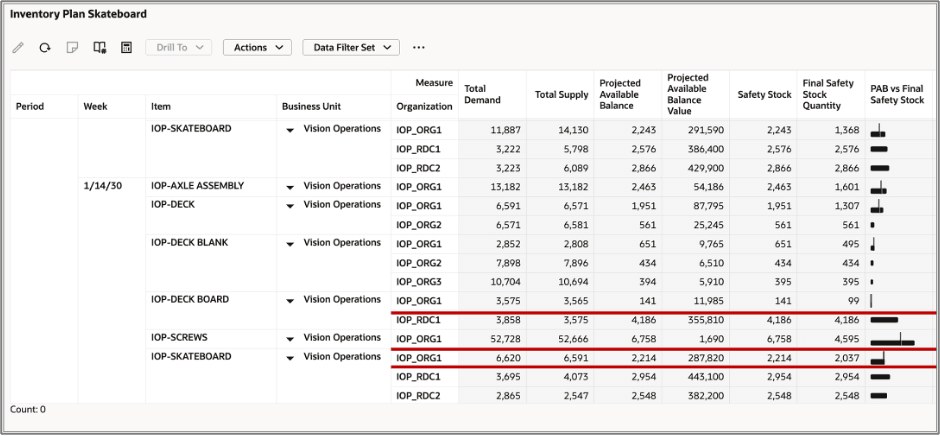The width and height of the screenshot is (940, 436).
Task: Click the open book icon in toolbar
Action: pos(100,47)
